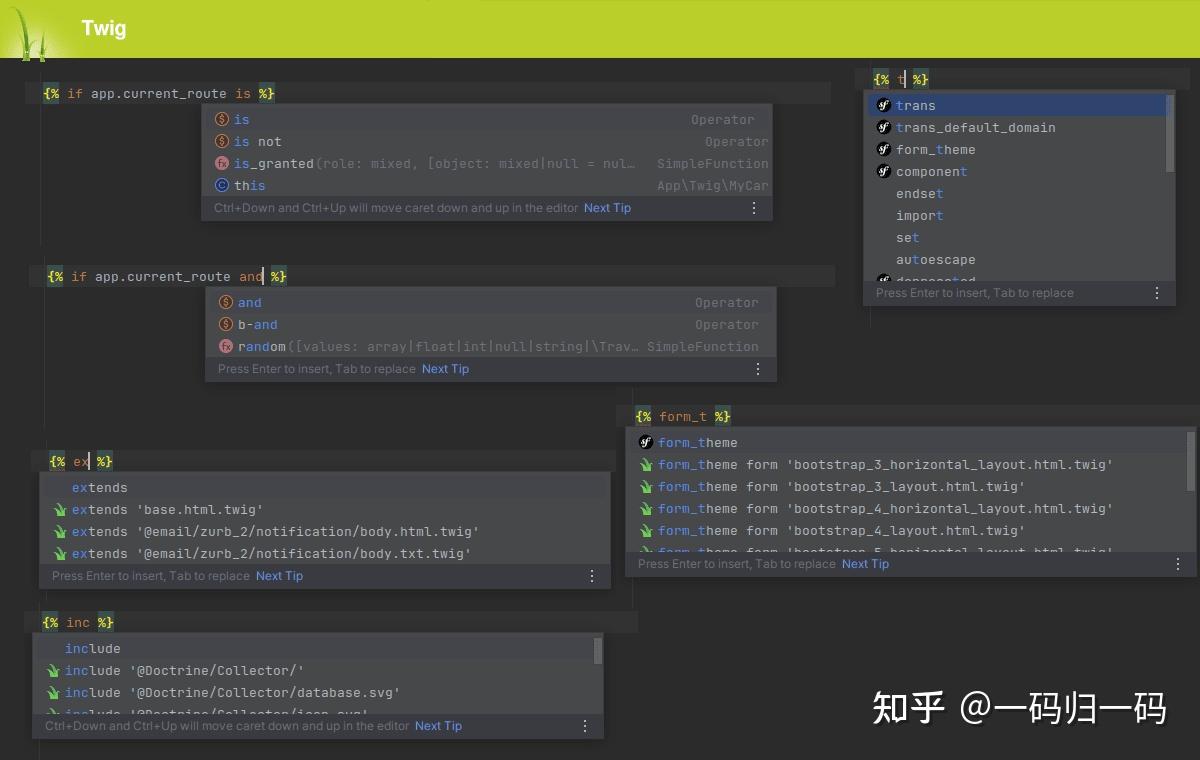Viewport: 1200px width, 760px height.
Task: Select the 'and' operator completion item
Action: (x=491, y=302)
